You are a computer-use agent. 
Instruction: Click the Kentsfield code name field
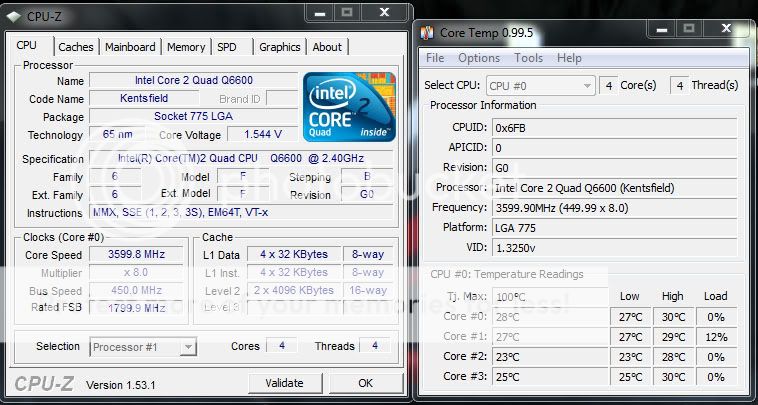pos(144,99)
